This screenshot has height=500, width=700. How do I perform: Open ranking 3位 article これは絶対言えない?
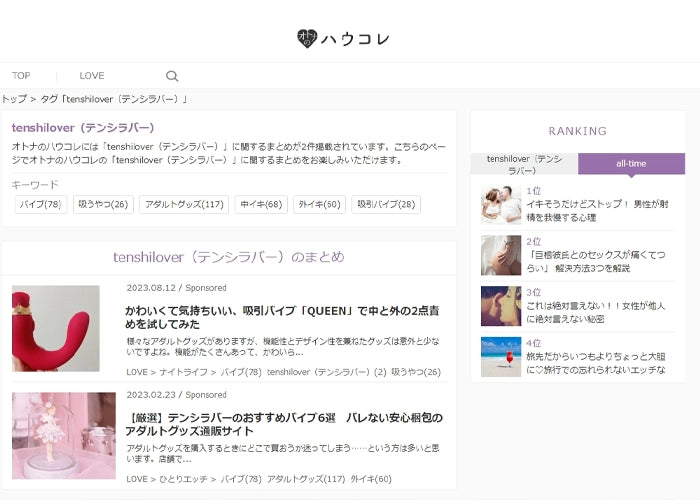[x=596, y=312]
